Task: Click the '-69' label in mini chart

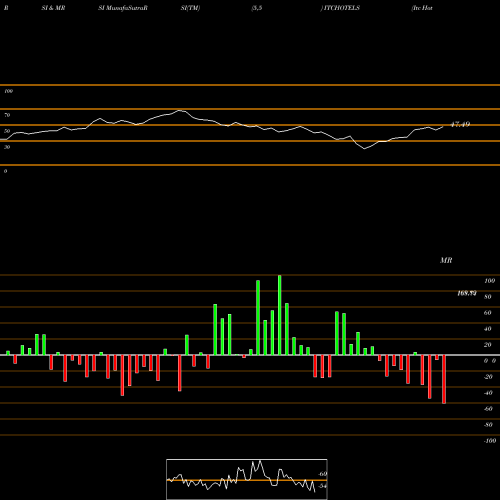Action: [x=322, y=474]
